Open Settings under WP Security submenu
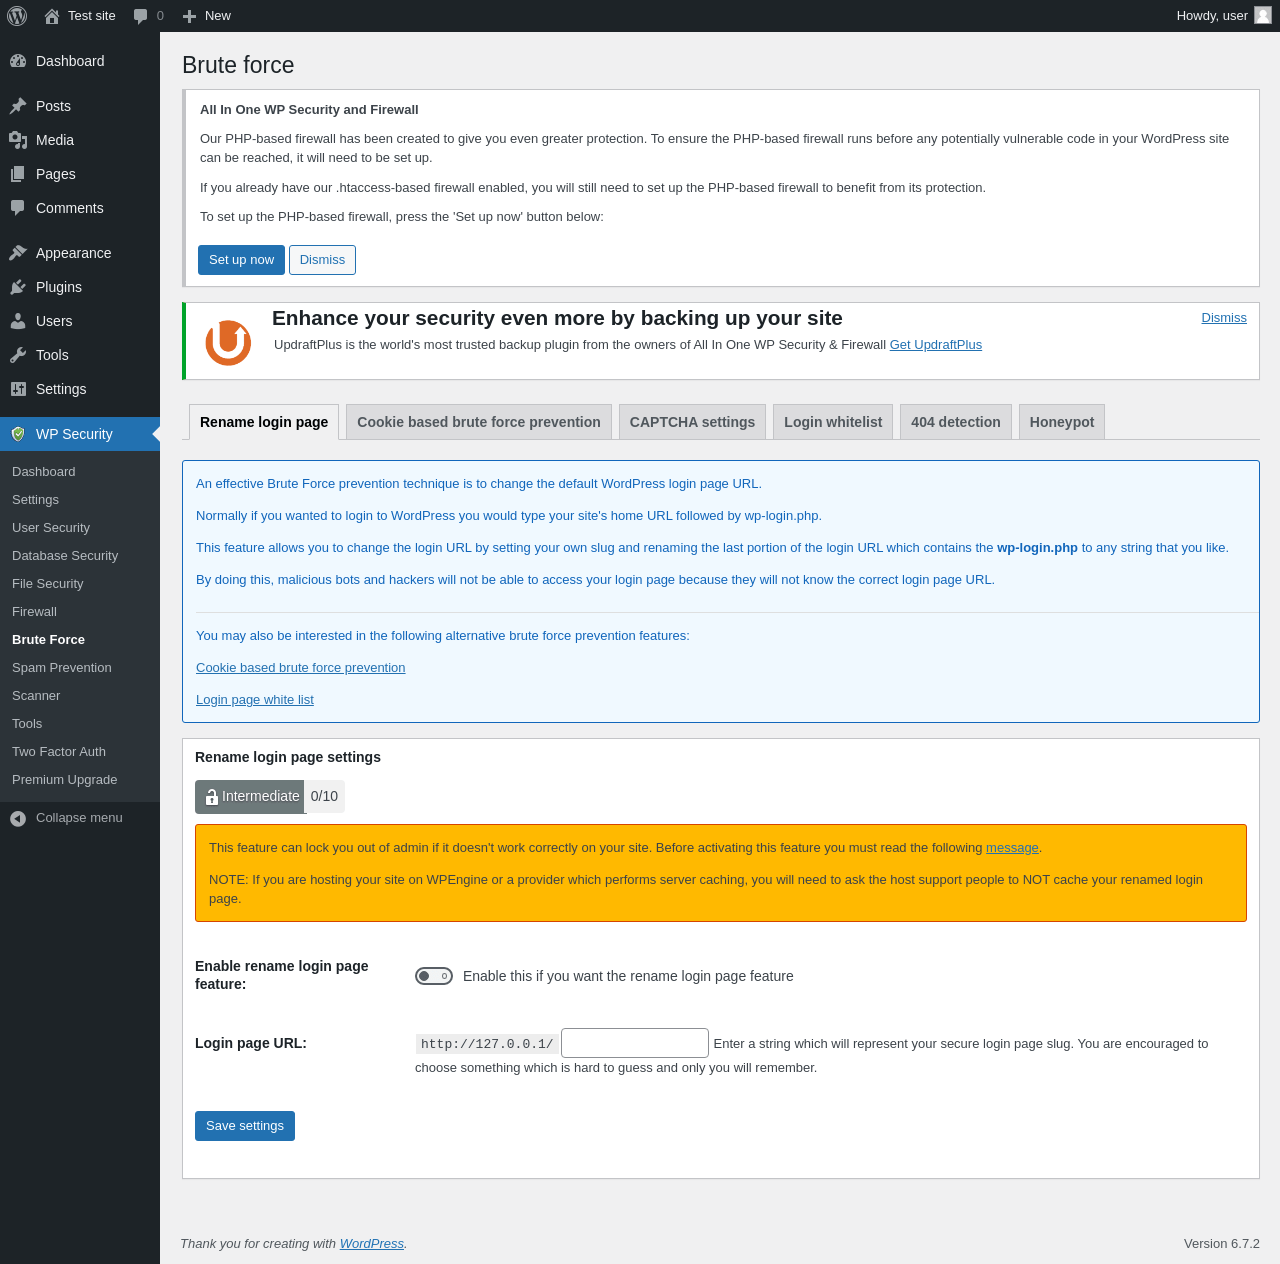This screenshot has width=1280, height=1264. [36, 500]
